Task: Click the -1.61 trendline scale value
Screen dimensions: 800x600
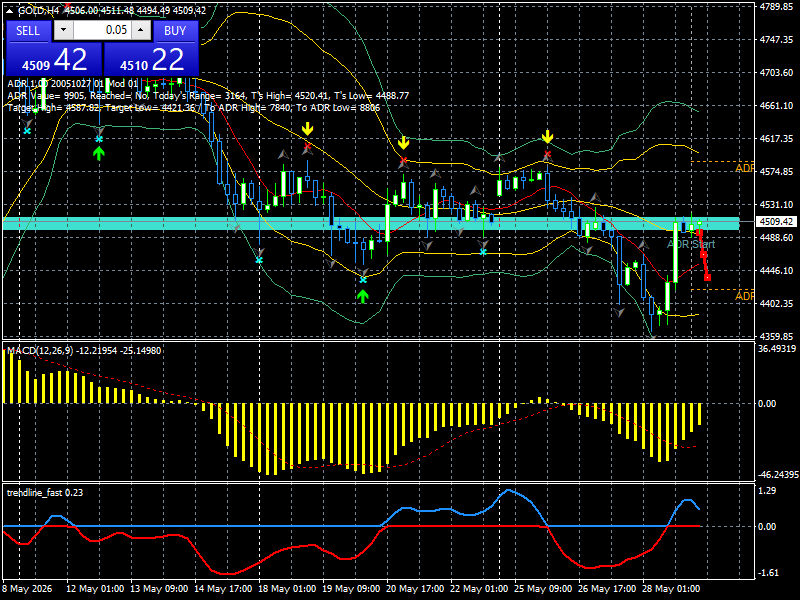Action: coord(767,572)
